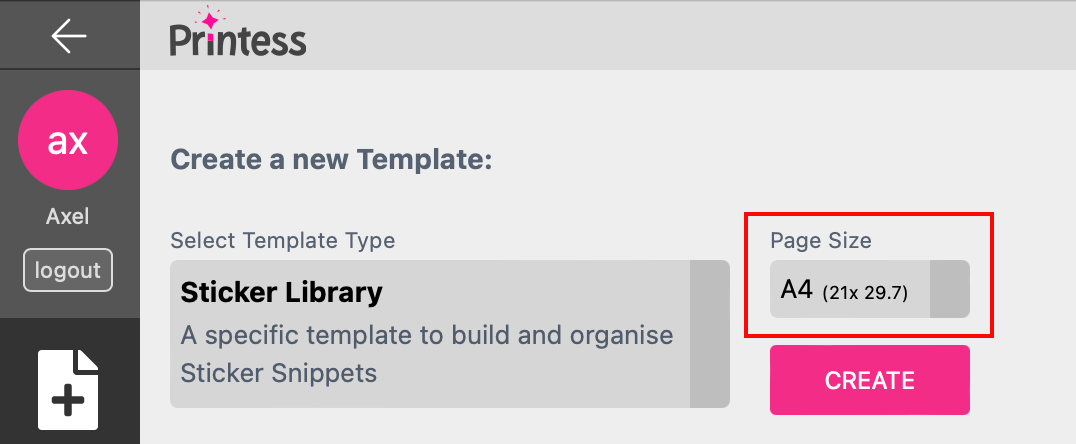Click the grey handle of Template Type selector

pyautogui.click(x=710, y=334)
